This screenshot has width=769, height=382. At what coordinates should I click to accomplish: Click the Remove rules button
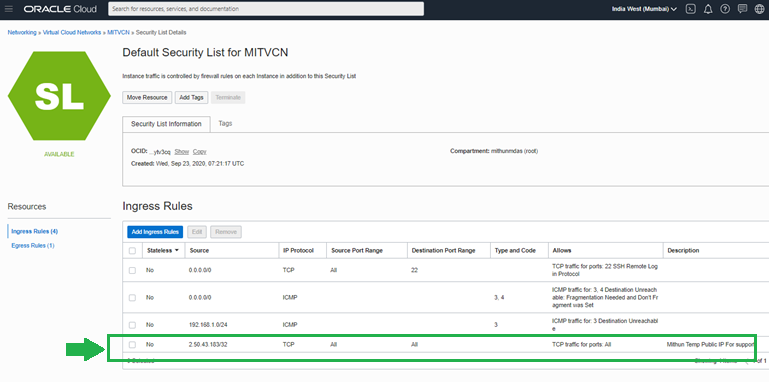click(226, 232)
